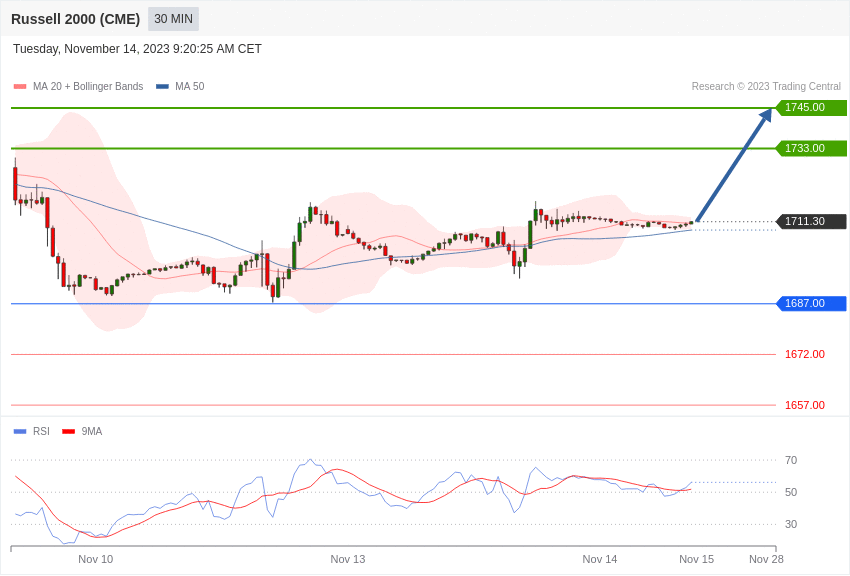Screen dimensions: 850x576
Task: Click the date line Tuesday, November 14, 2023
Action: [x=137, y=49]
